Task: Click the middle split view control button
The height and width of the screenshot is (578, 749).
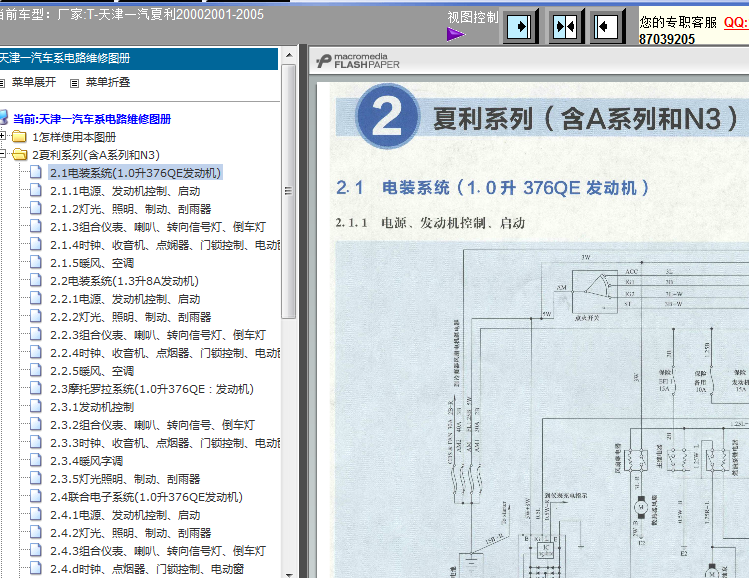Action: click(x=564, y=26)
